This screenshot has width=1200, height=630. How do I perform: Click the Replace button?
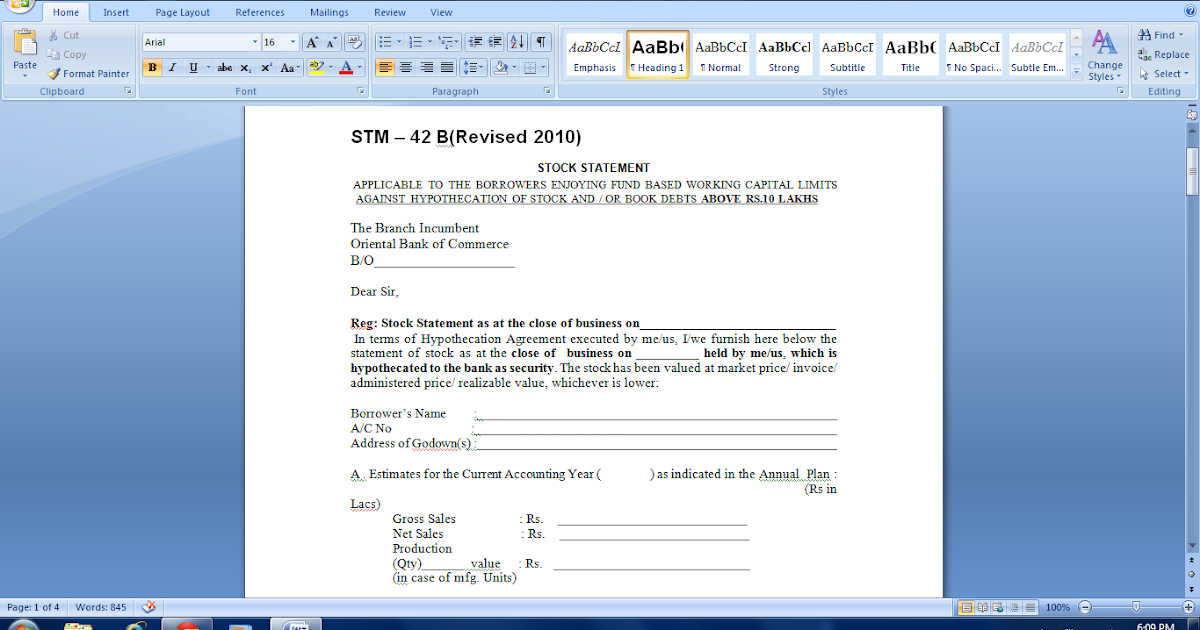[x=1165, y=55]
